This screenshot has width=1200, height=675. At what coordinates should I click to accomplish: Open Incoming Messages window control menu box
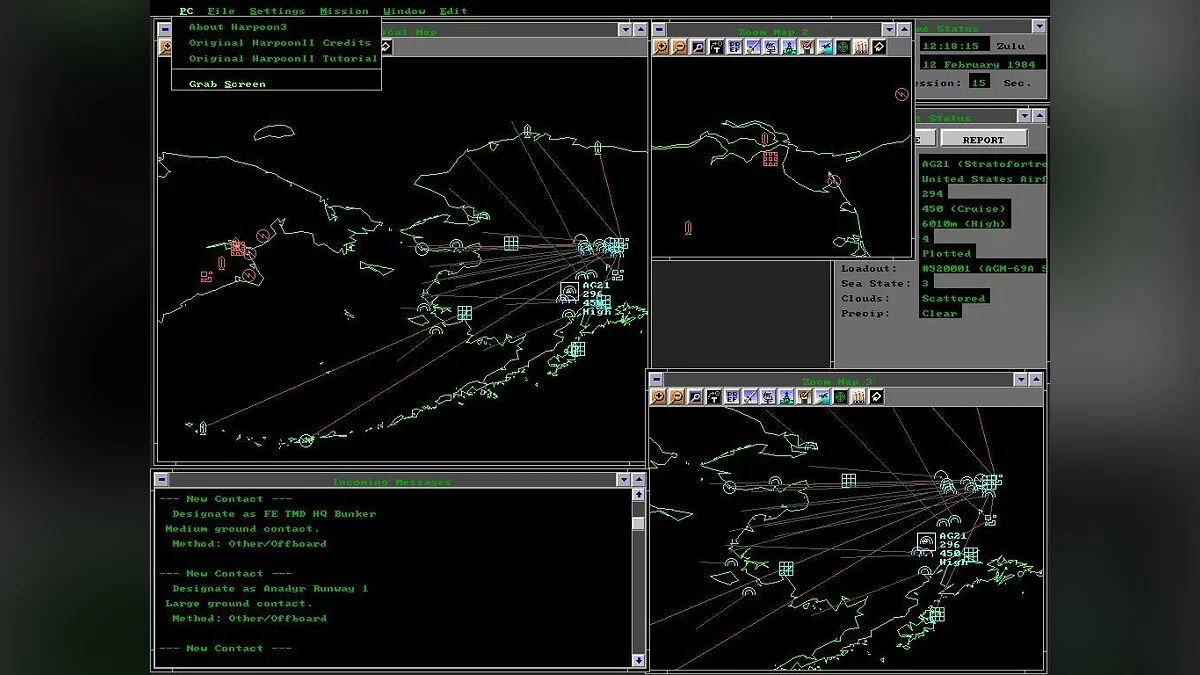pyautogui.click(x=162, y=480)
